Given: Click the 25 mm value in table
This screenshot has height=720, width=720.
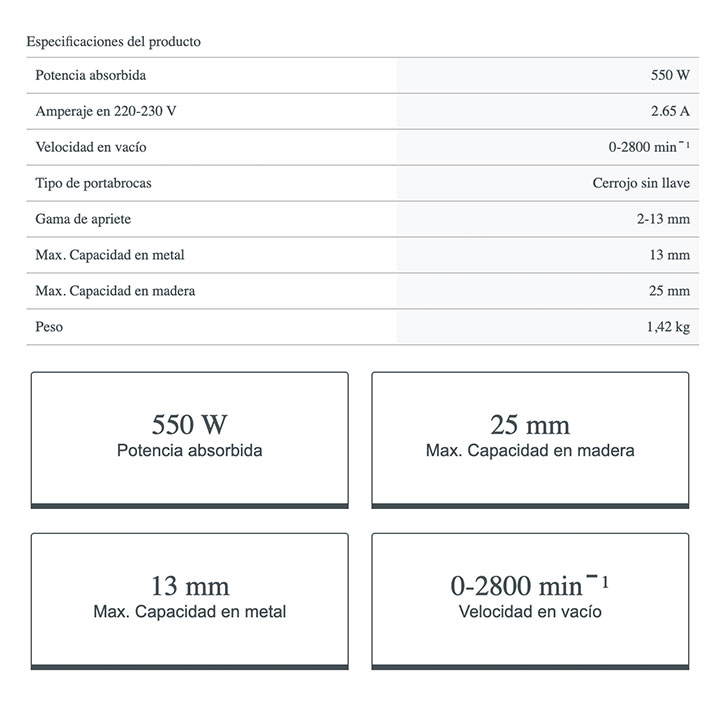Looking at the screenshot, I should (x=670, y=291).
